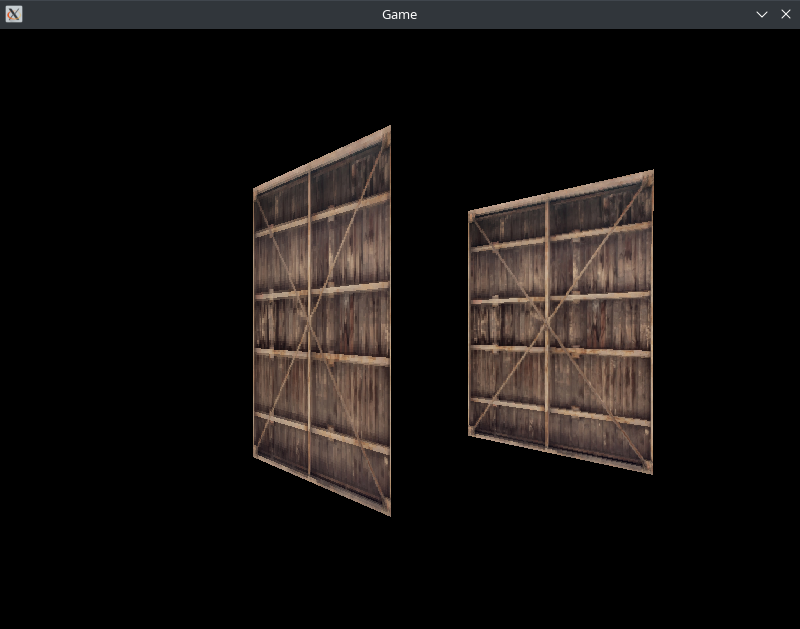800x629 pixels.
Task: Click the "Game" window title text
Action: coord(399,14)
